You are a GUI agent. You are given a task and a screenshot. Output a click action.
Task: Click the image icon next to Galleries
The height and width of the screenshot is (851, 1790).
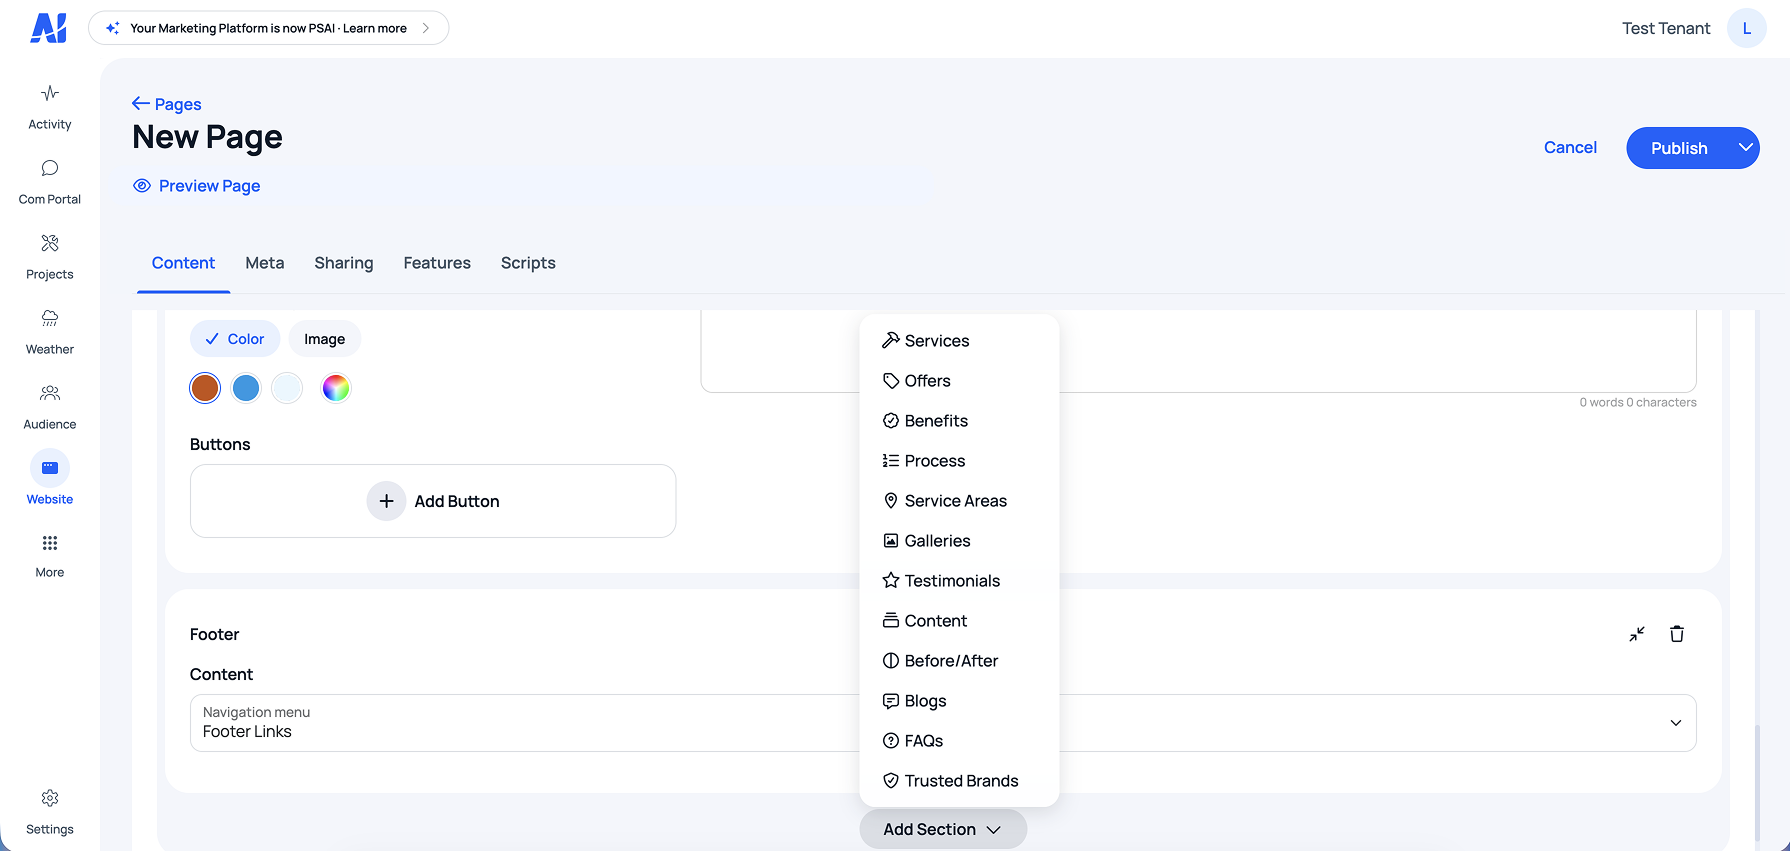(891, 541)
